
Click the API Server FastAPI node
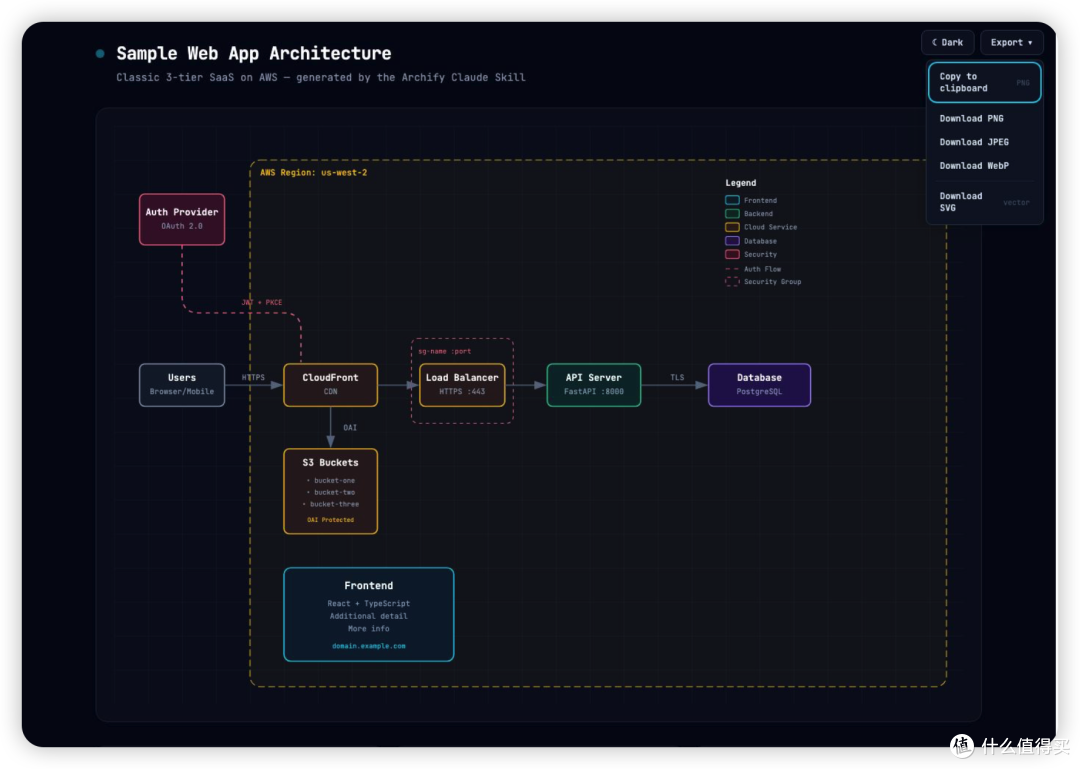(x=594, y=384)
